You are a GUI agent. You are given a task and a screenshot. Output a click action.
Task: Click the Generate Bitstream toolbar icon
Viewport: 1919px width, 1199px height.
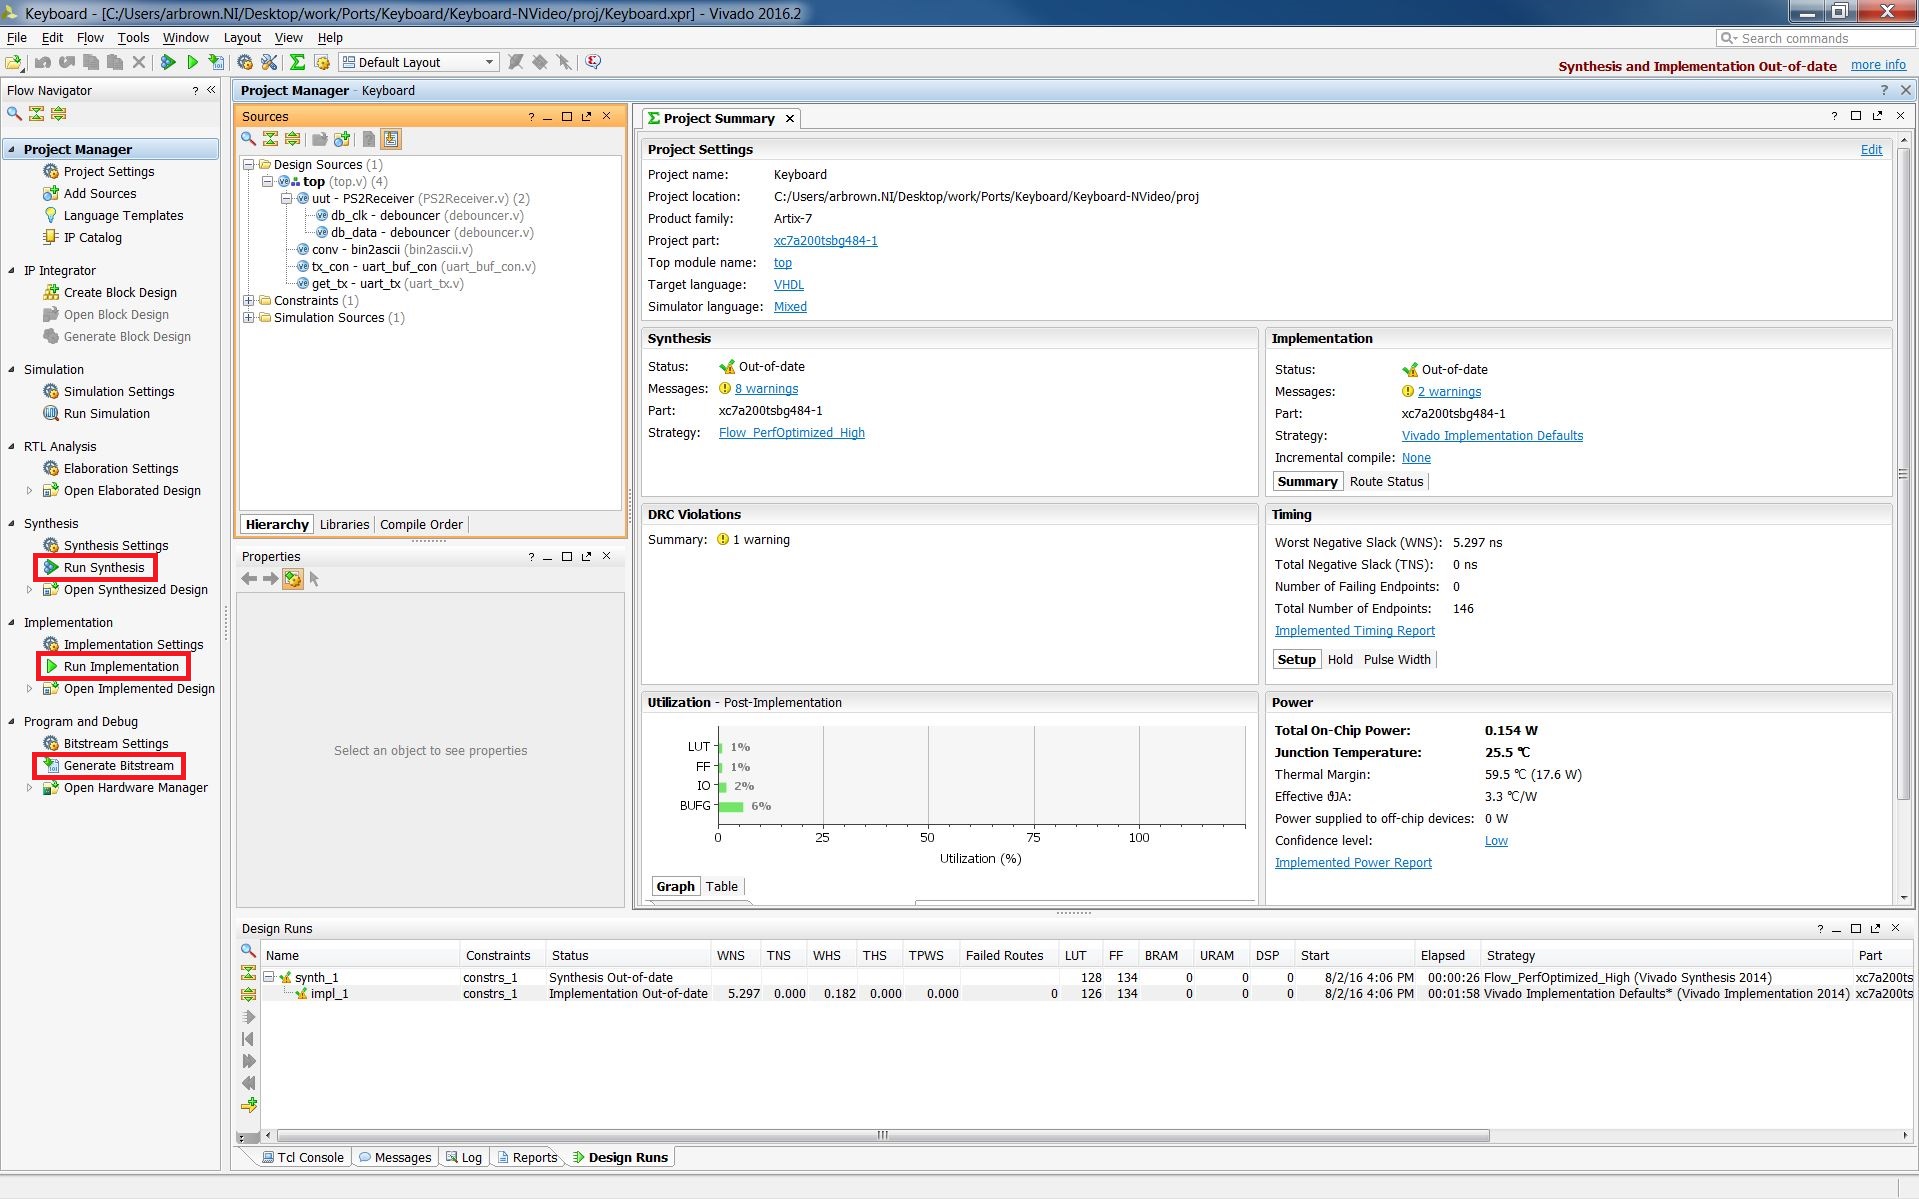click(216, 62)
